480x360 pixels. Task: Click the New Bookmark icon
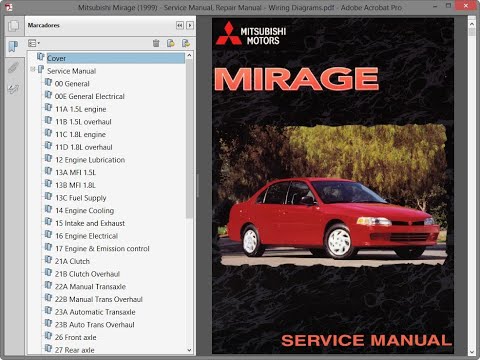click(171, 43)
